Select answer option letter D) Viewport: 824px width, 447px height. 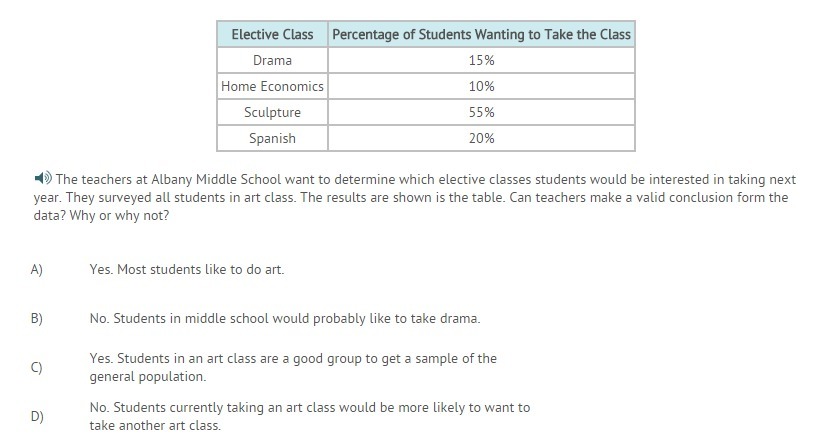37,416
